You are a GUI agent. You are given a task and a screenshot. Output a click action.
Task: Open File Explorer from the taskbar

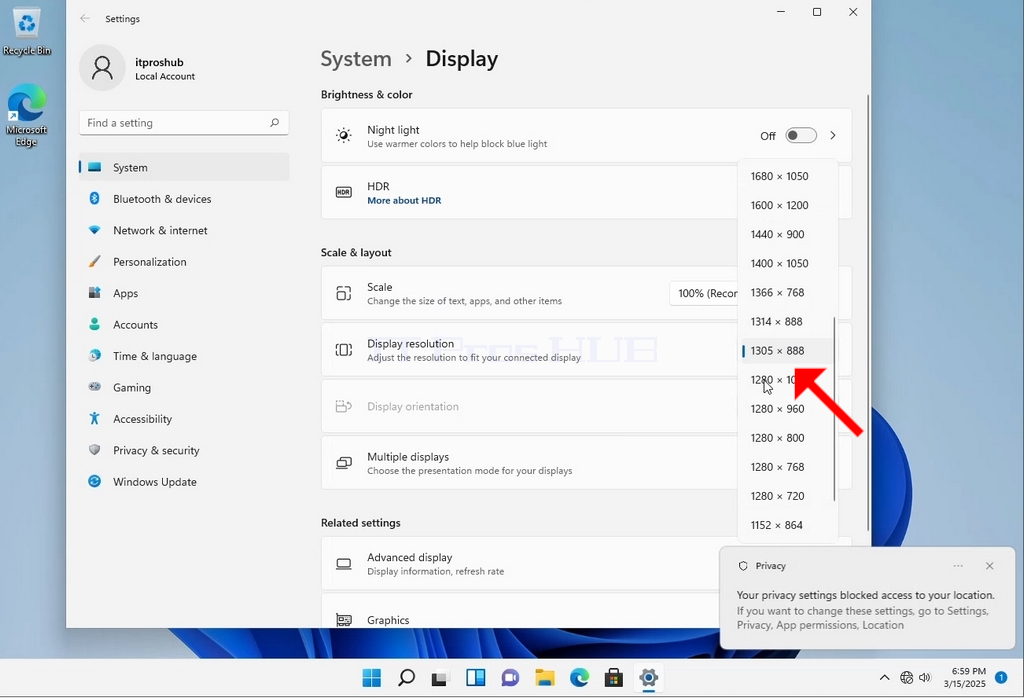[x=545, y=678]
